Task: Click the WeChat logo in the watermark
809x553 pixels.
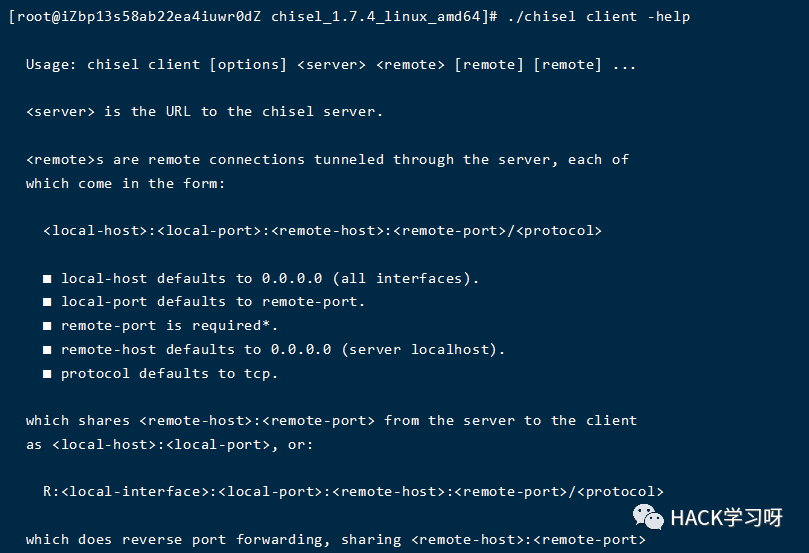Action: [x=651, y=517]
